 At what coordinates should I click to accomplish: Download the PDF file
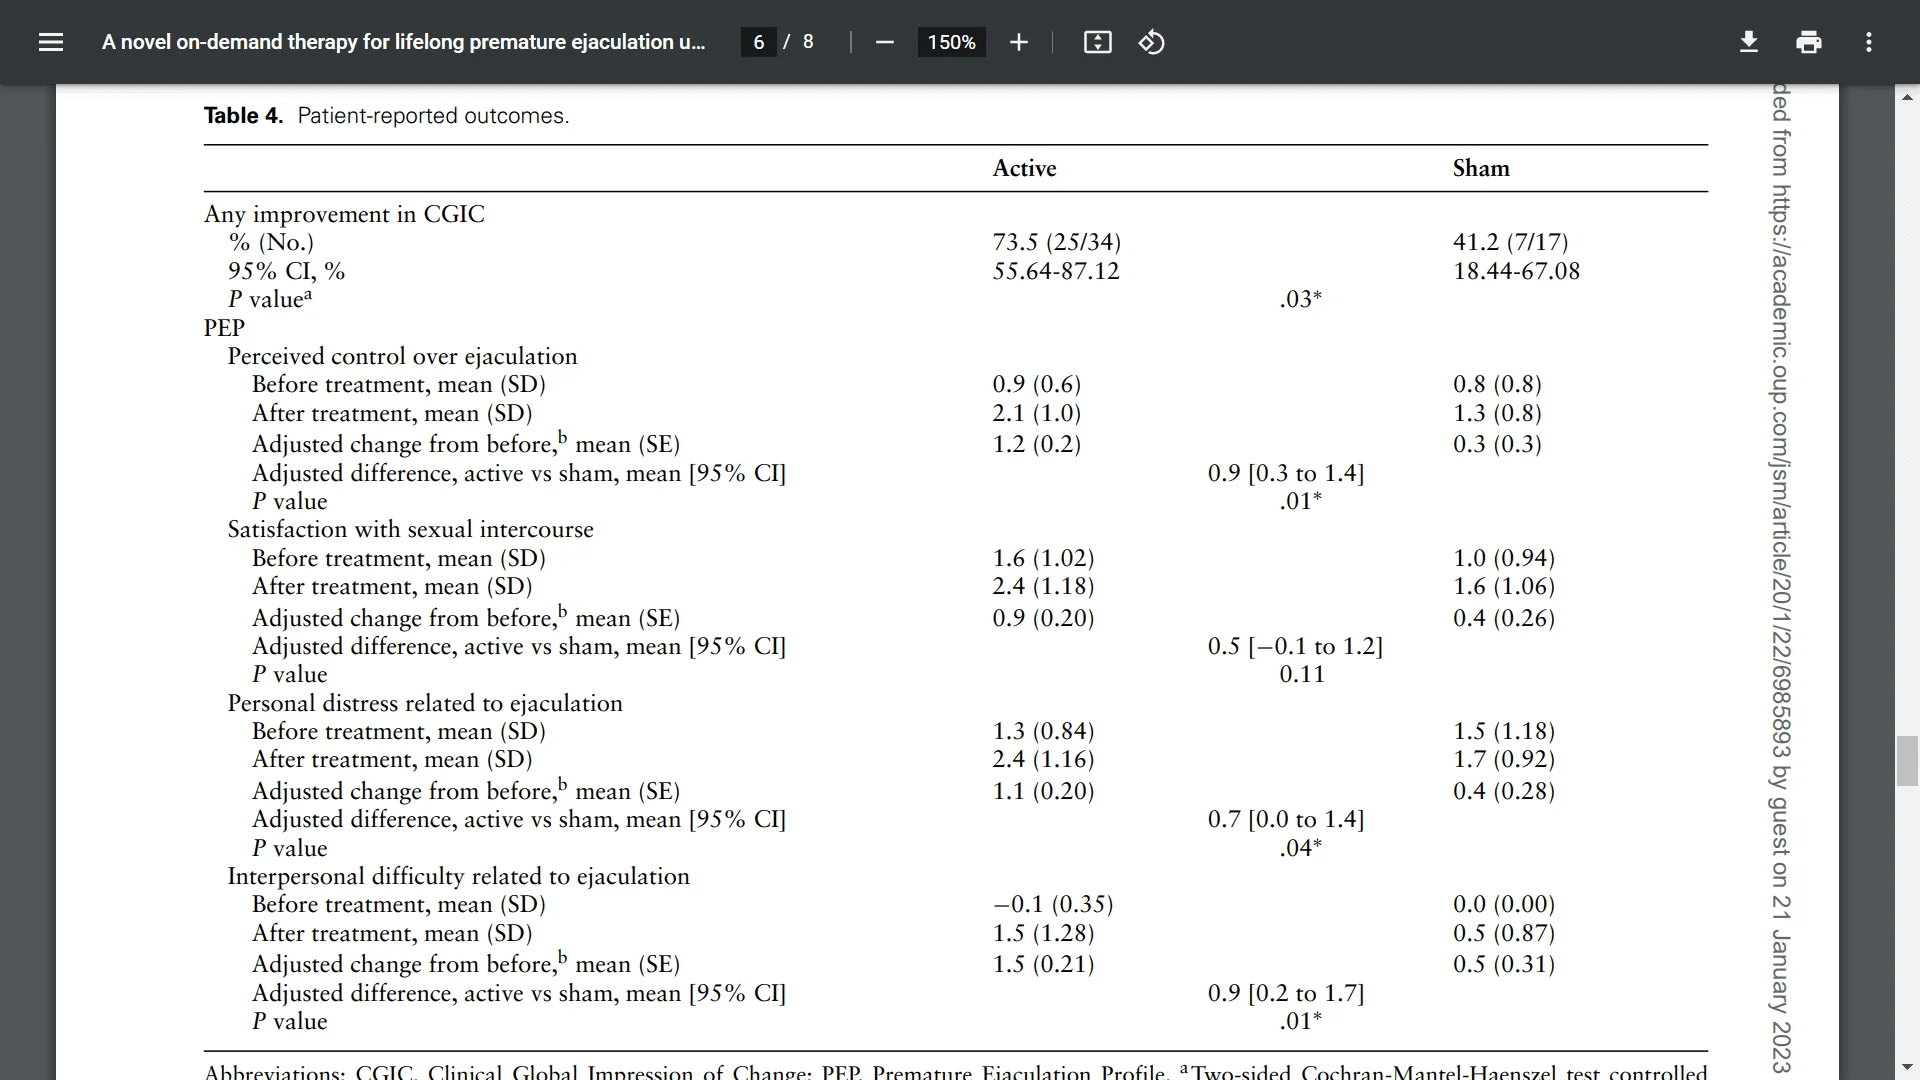point(1748,42)
